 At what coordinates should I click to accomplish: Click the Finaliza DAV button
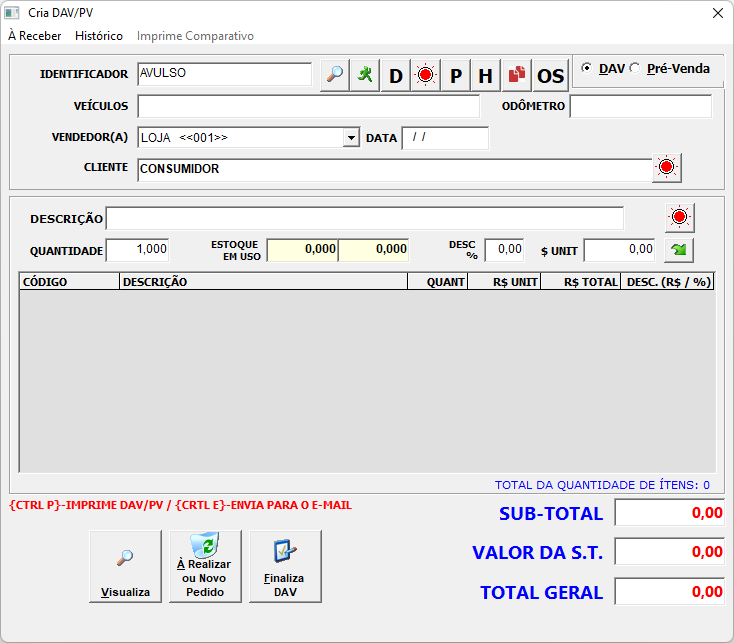point(285,566)
